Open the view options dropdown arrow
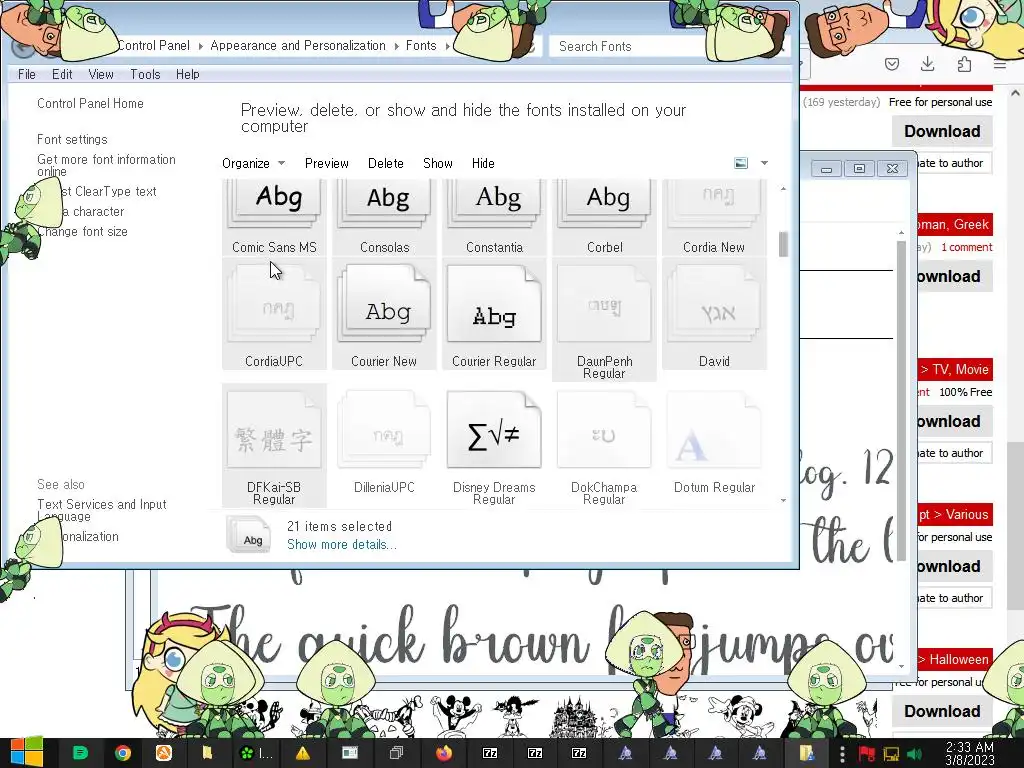This screenshot has width=1024, height=768. tap(764, 163)
